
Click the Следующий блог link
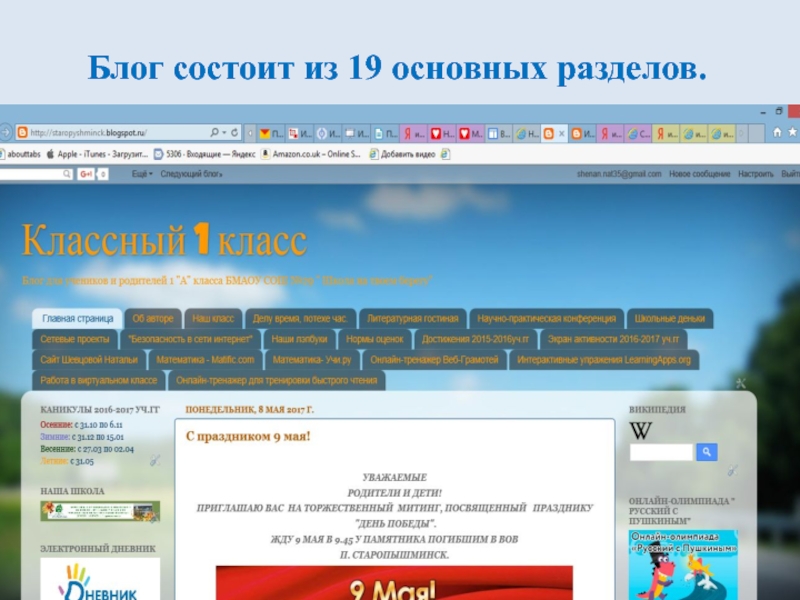click(191, 174)
